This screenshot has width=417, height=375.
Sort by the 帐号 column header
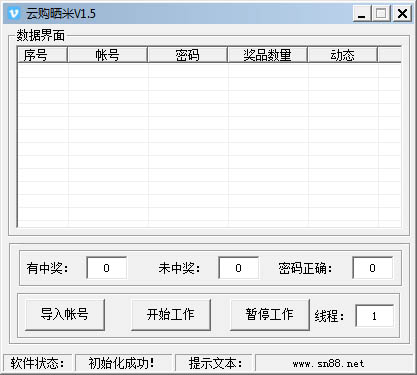click(107, 55)
